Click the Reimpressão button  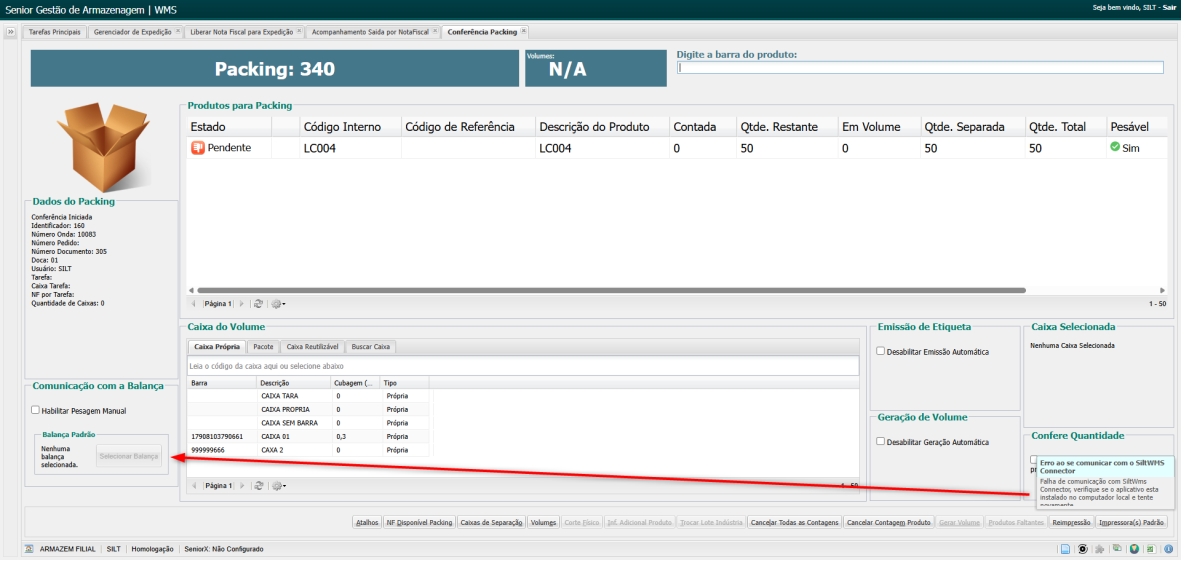1072,523
